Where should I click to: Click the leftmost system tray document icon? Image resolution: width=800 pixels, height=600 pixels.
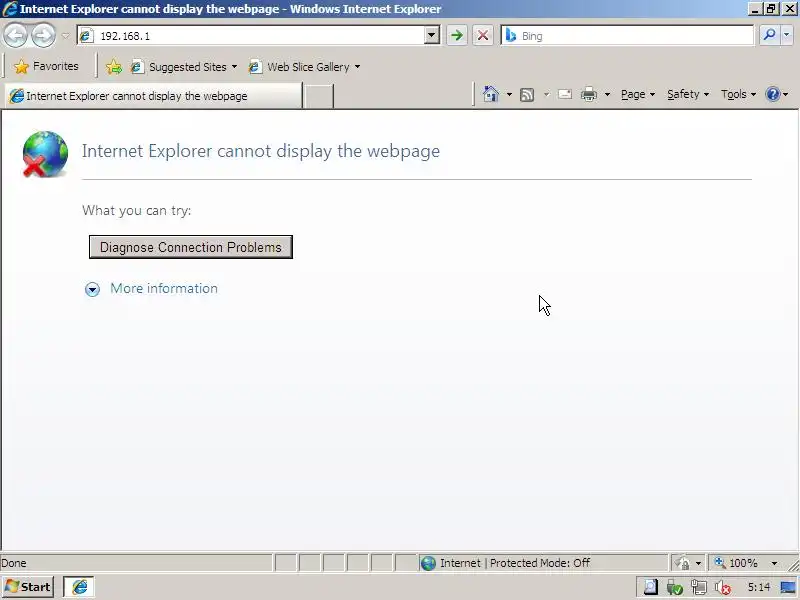(651, 588)
